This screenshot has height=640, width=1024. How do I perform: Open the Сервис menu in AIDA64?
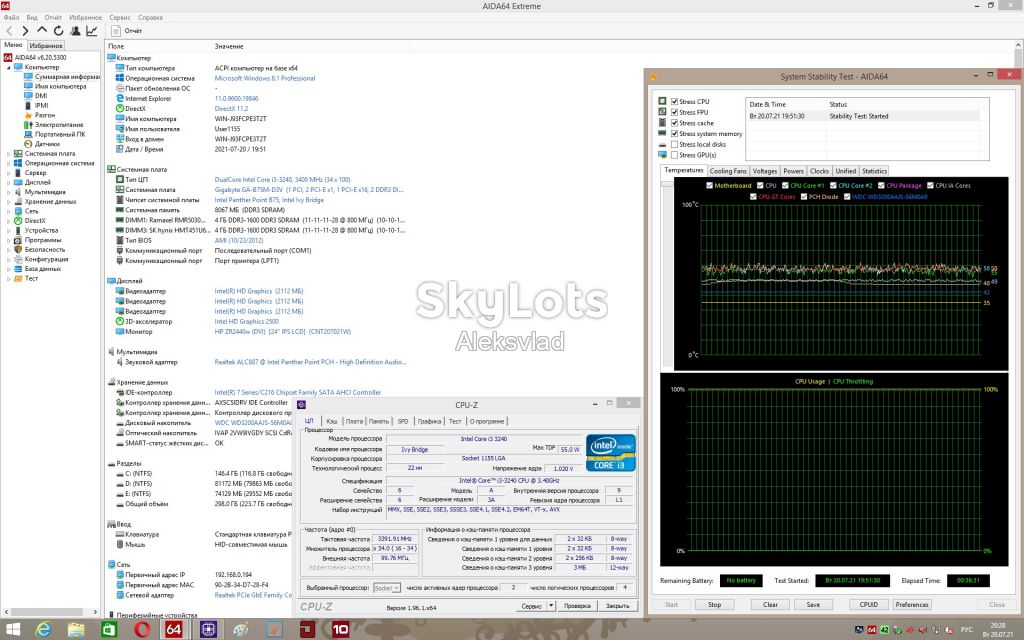point(120,18)
